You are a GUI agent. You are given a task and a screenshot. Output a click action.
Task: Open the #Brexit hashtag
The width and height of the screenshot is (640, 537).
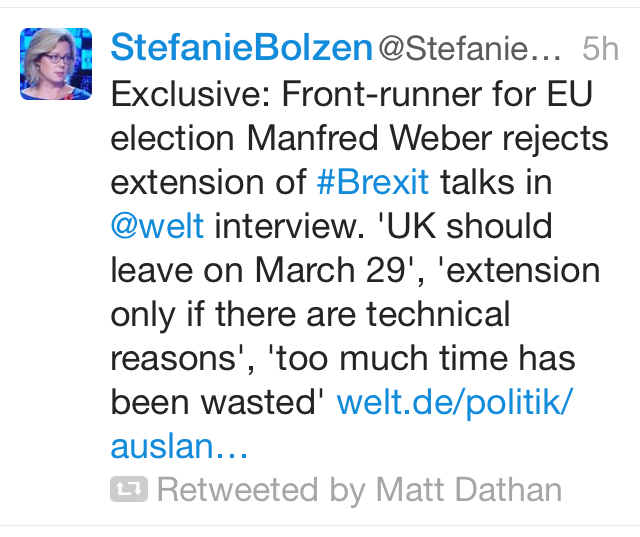click(373, 182)
